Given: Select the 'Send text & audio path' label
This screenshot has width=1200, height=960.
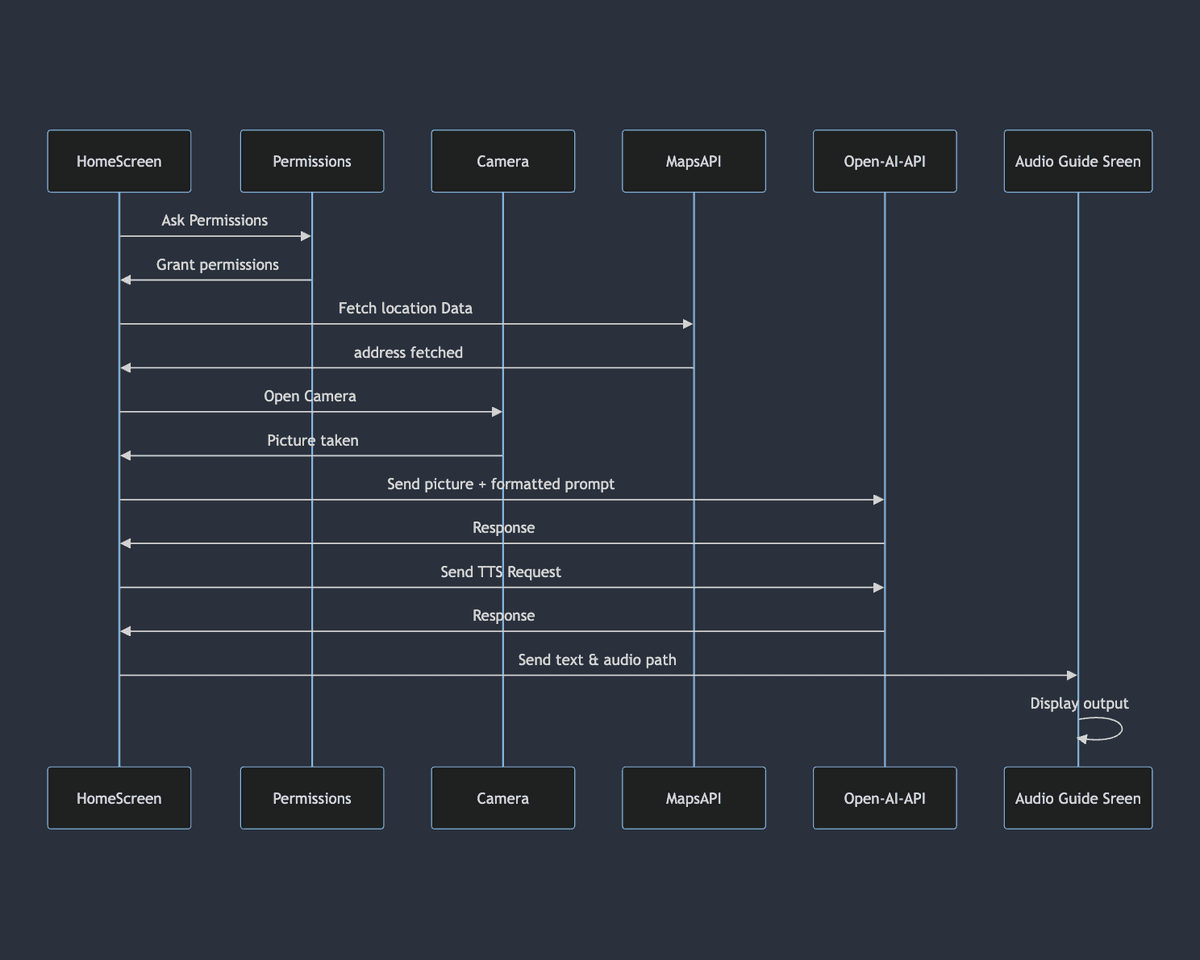Looking at the screenshot, I should tap(597, 660).
